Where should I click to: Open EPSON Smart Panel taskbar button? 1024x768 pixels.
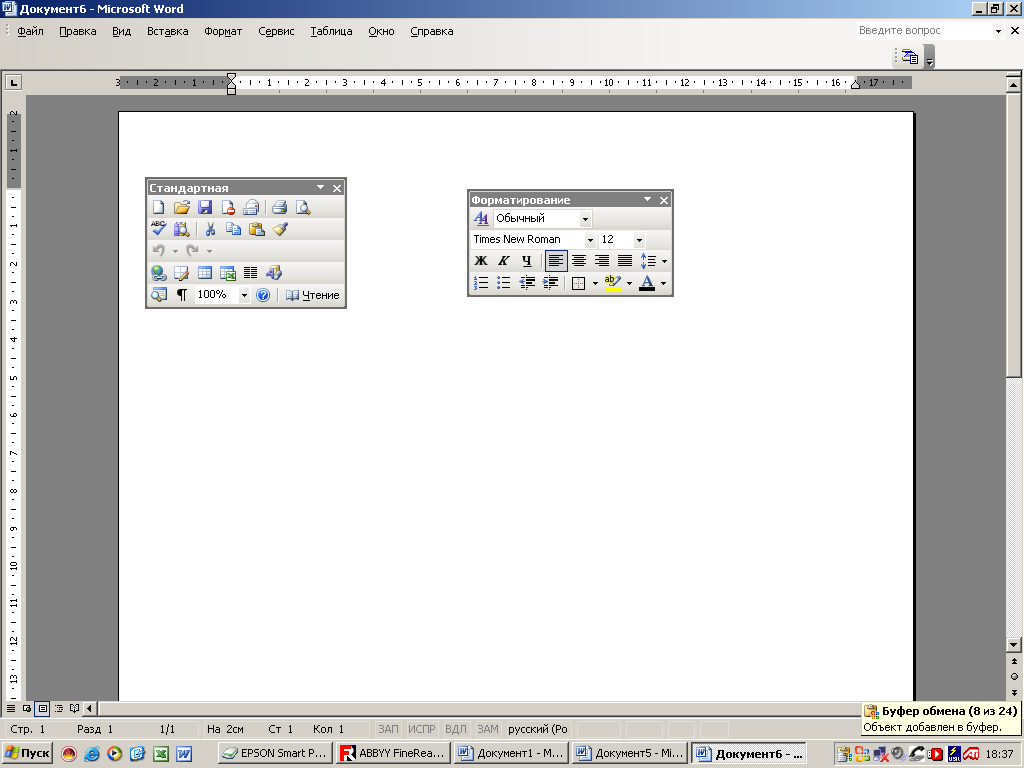pos(275,754)
